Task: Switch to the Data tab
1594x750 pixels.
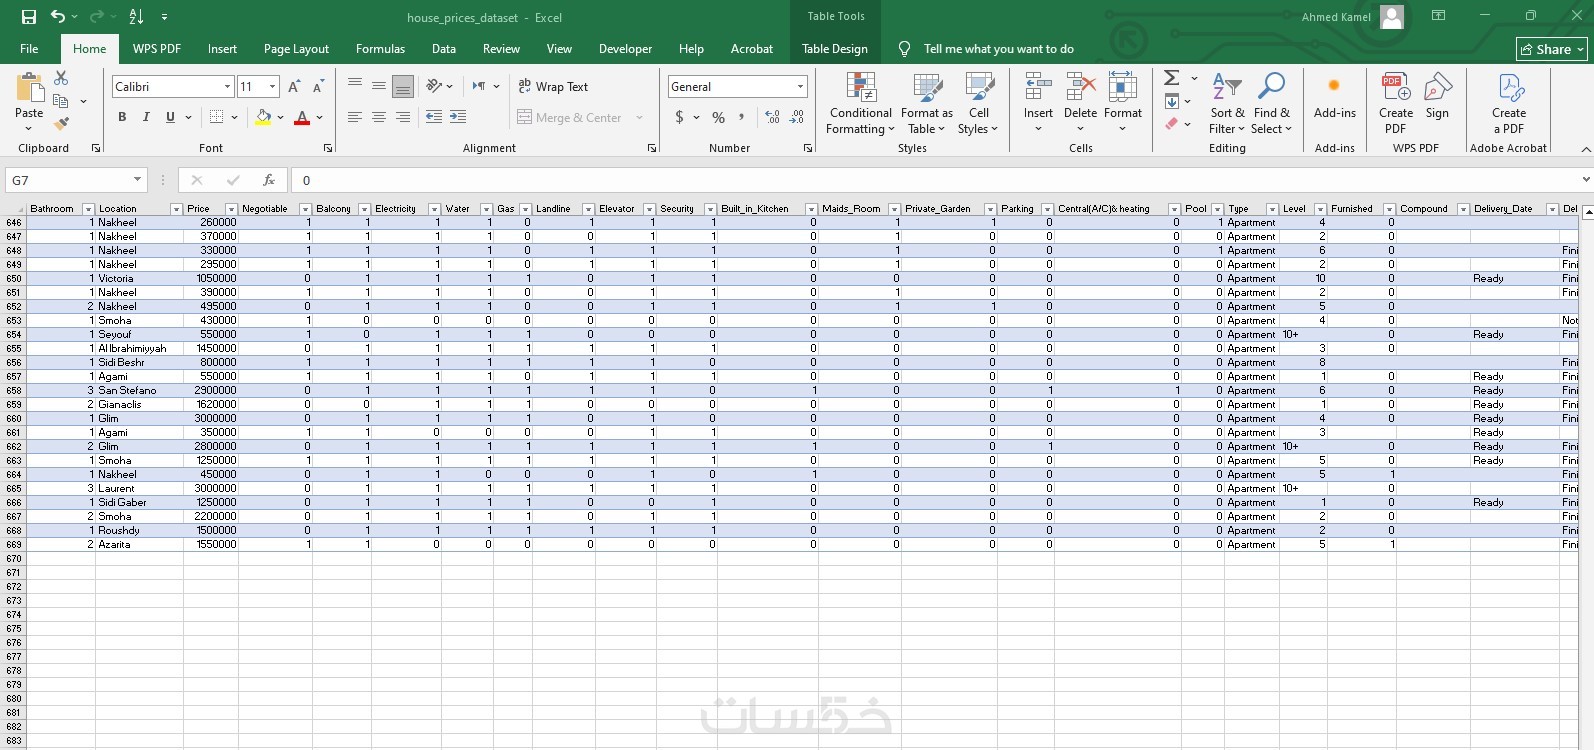Action: (x=444, y=49)
